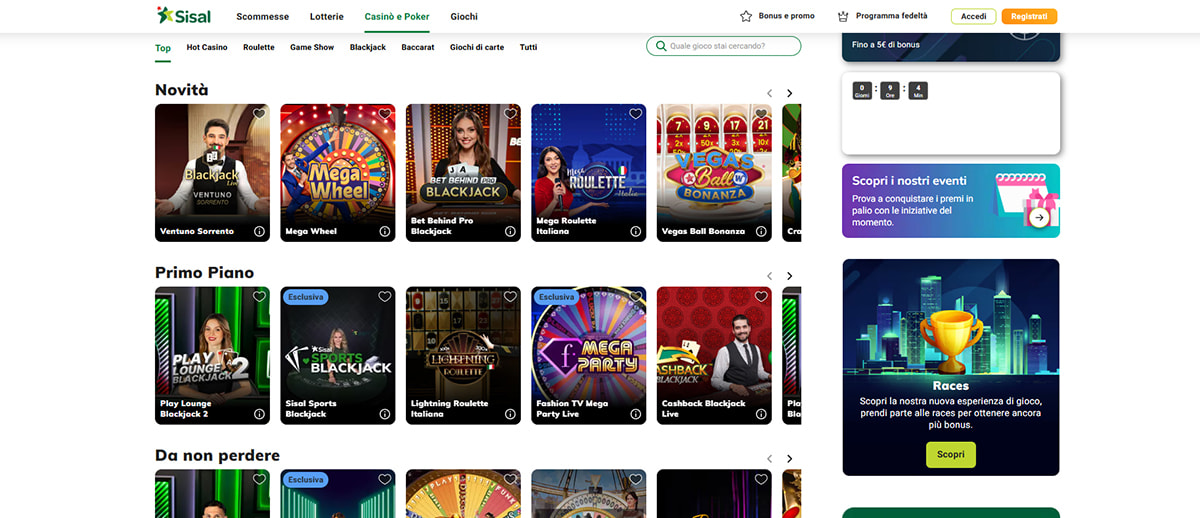Select the Tutti tab
Image resolution: width=1200 pixels, height=518 pixels.
(528, 47)
